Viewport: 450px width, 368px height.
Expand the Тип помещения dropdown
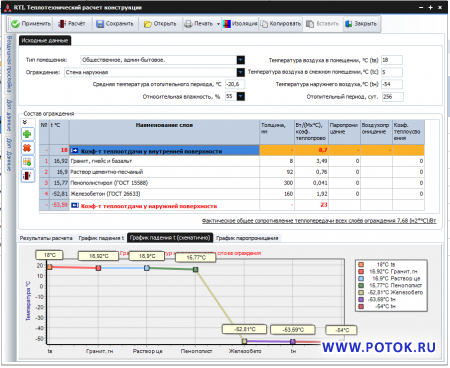(241, 60)
